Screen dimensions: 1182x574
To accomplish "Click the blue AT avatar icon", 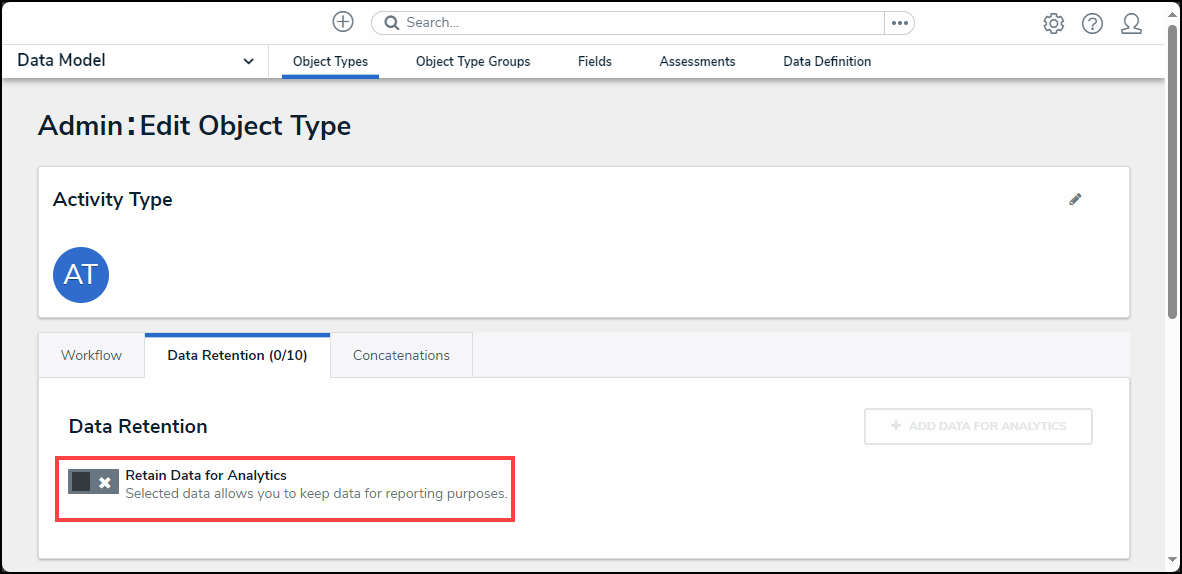I will tap(80, 275).
